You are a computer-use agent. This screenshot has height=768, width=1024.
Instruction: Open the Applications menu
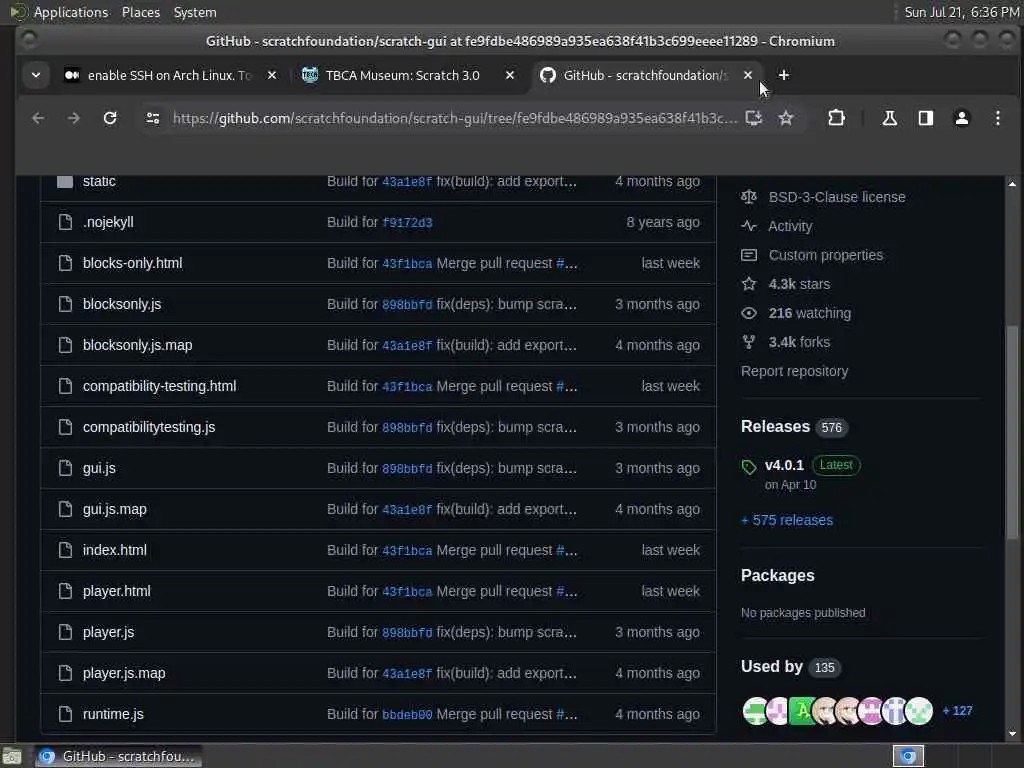pos(71,12)
